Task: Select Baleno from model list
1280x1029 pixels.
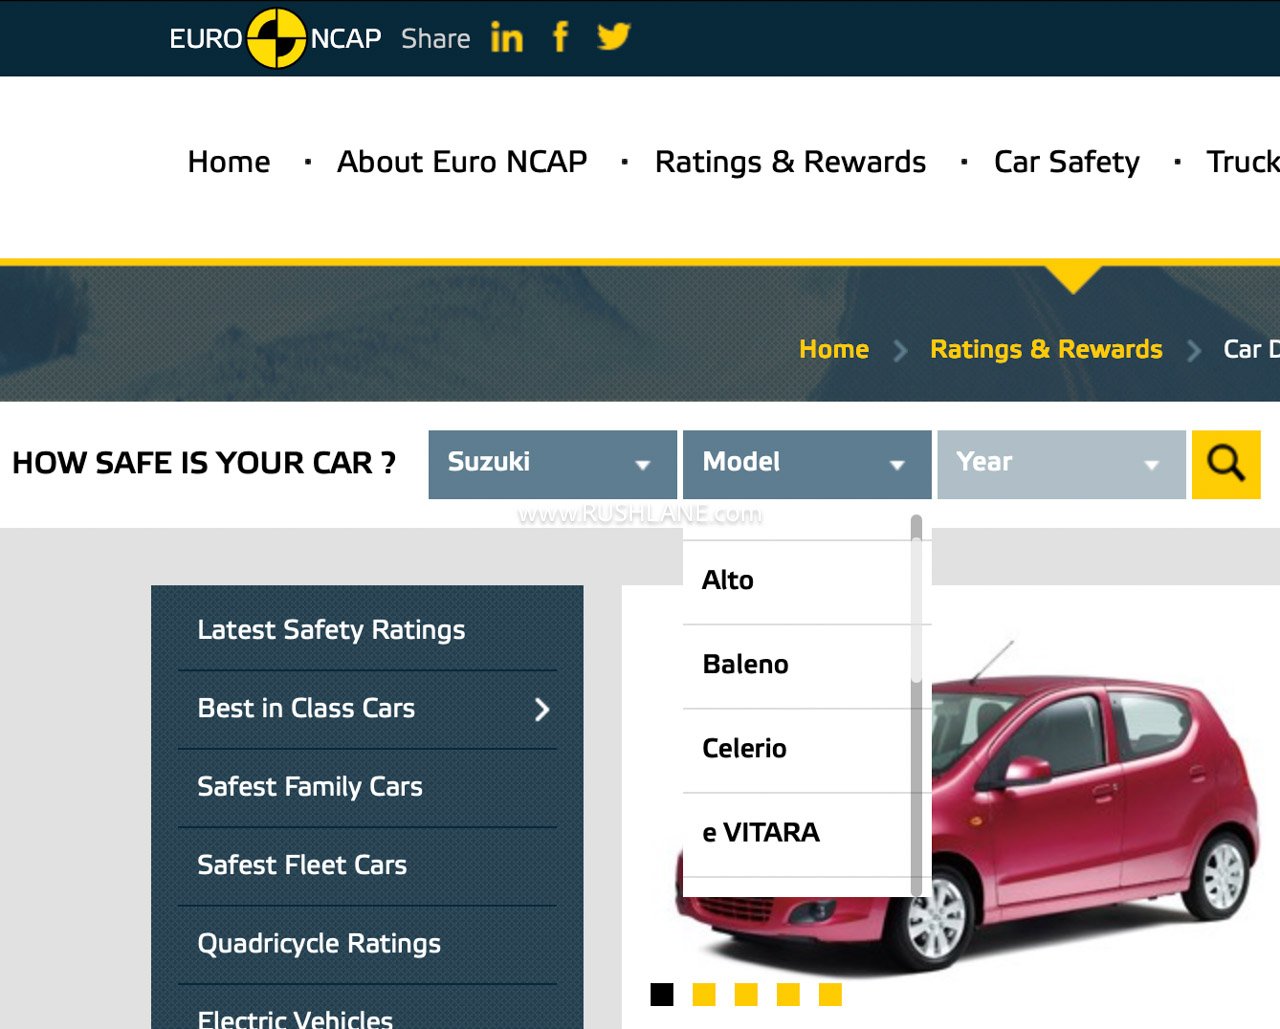Action: coord(797,665)
